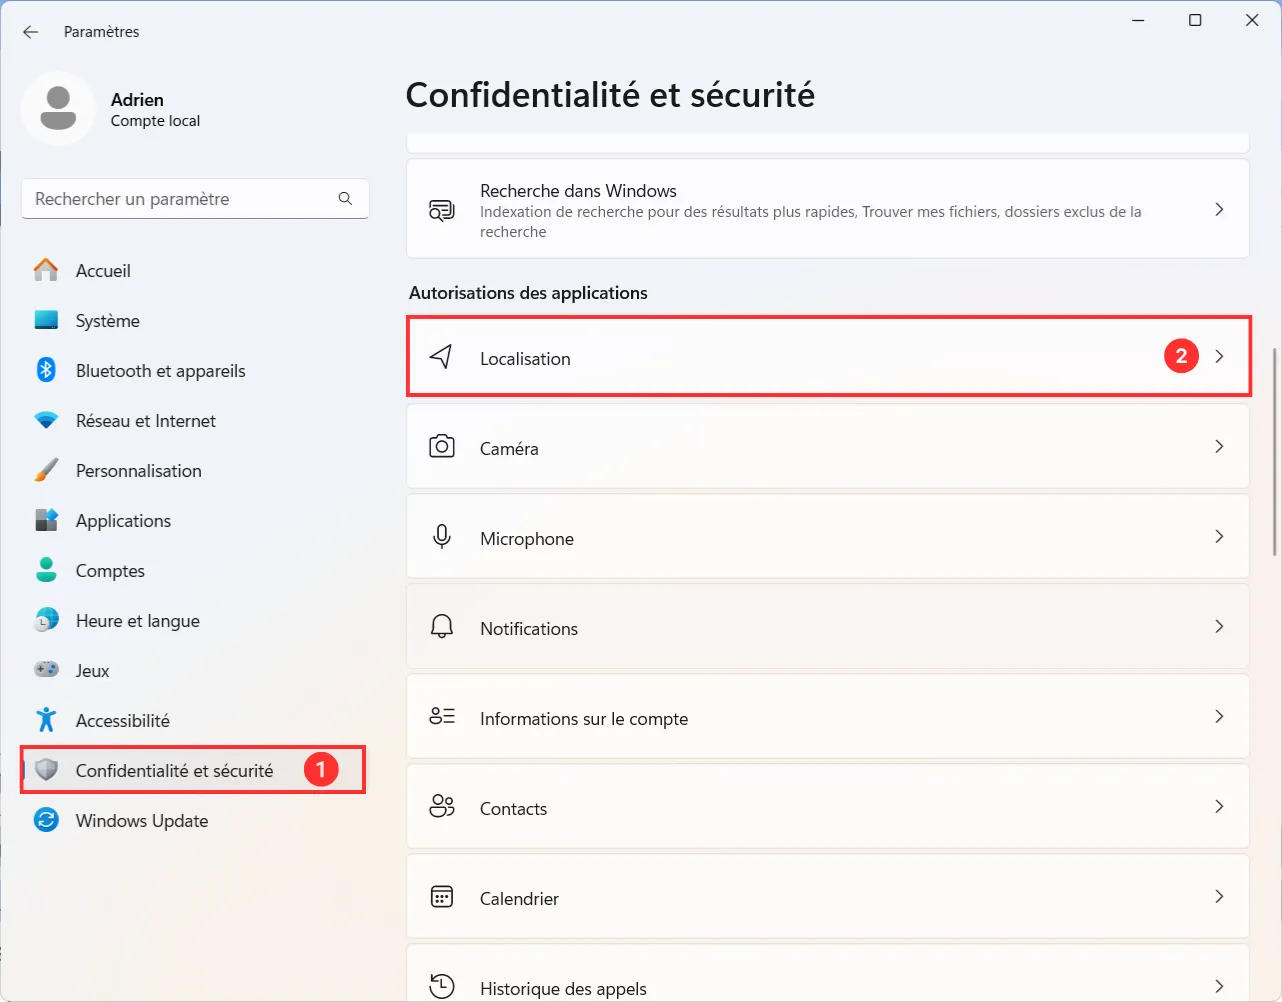Click the Confidentialité et sécurité shield icon
Screen dimensions: 1282x1002
[x=46, y=770]
